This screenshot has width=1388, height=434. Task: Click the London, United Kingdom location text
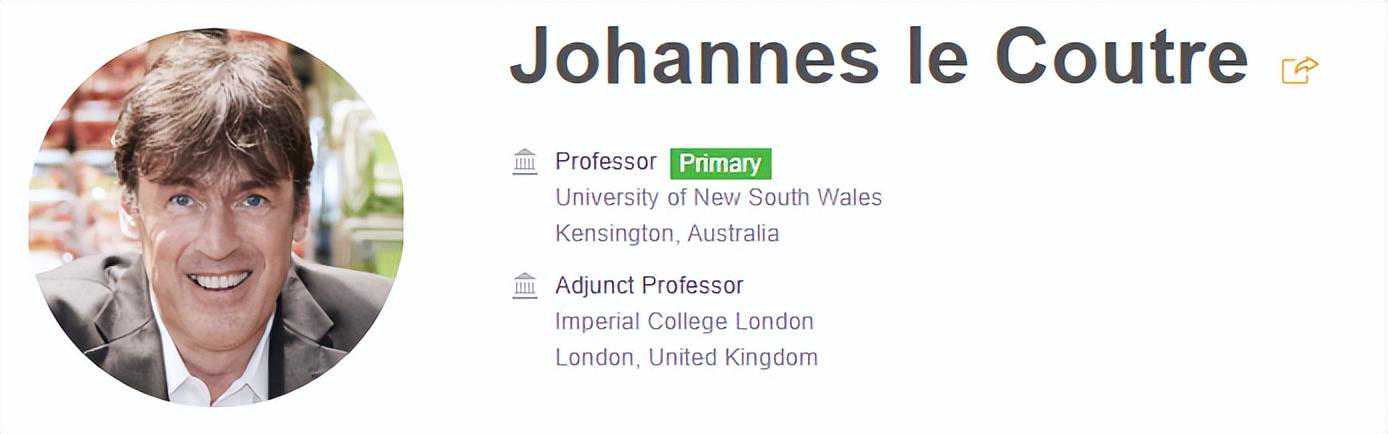pyautogui.click(x=686, y=357)
